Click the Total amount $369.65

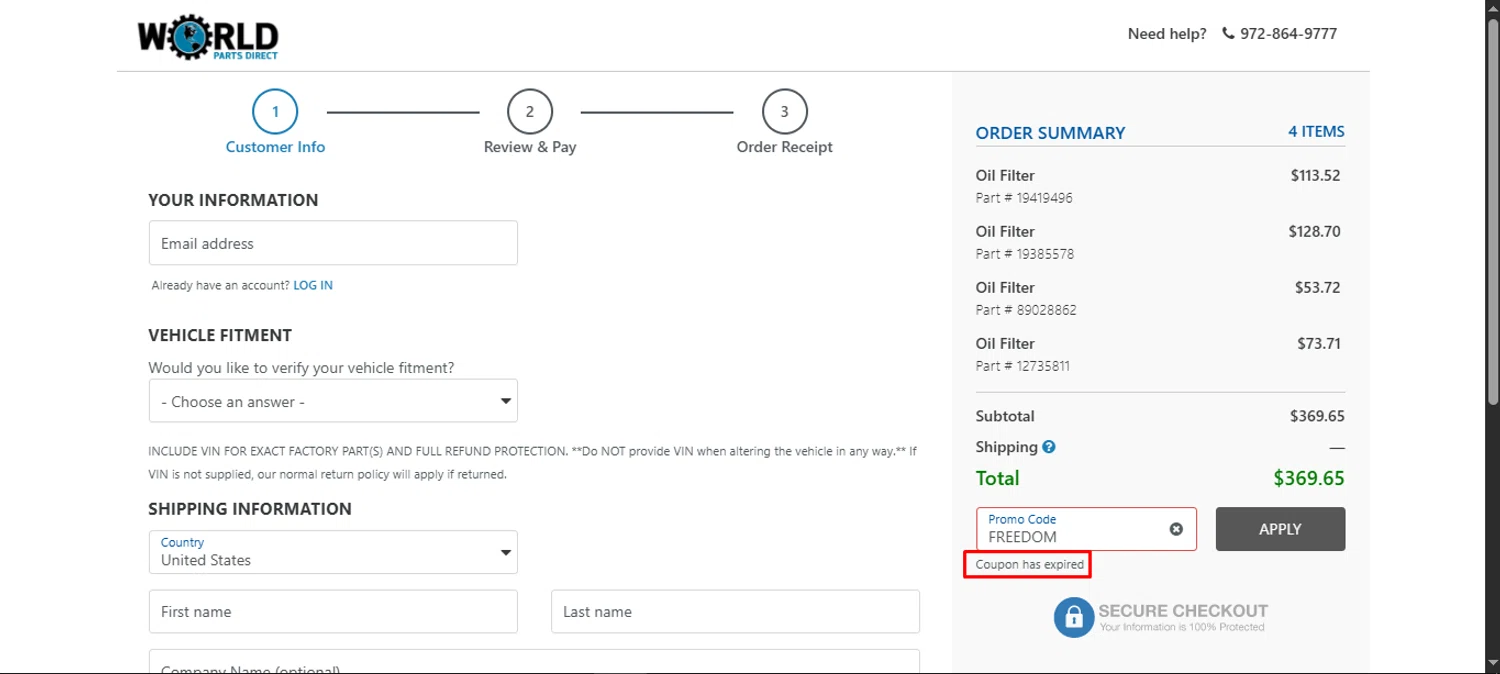pyautogui.click(x=1309, y=478)
